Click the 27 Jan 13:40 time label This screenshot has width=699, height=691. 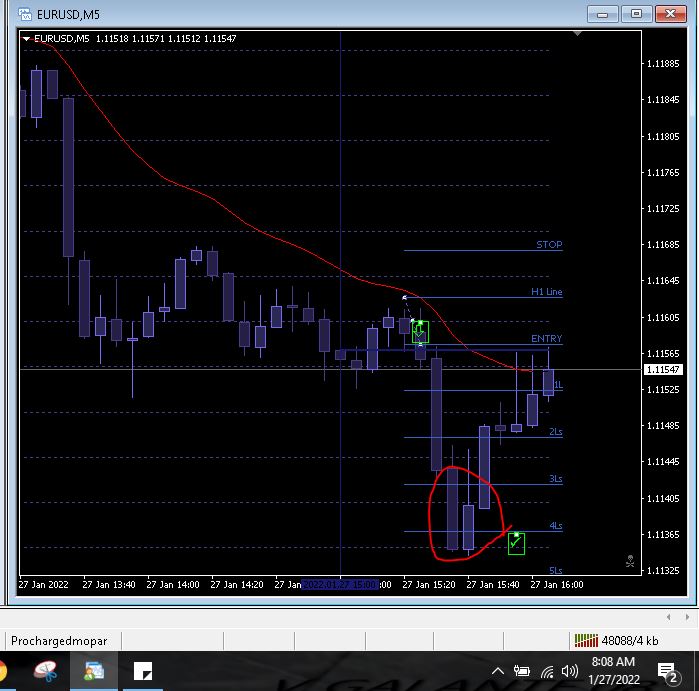pos(109,584)
